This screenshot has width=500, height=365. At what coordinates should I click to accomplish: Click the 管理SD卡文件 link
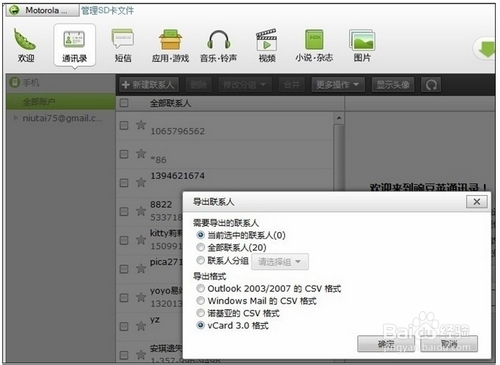(x=108, y=11)
